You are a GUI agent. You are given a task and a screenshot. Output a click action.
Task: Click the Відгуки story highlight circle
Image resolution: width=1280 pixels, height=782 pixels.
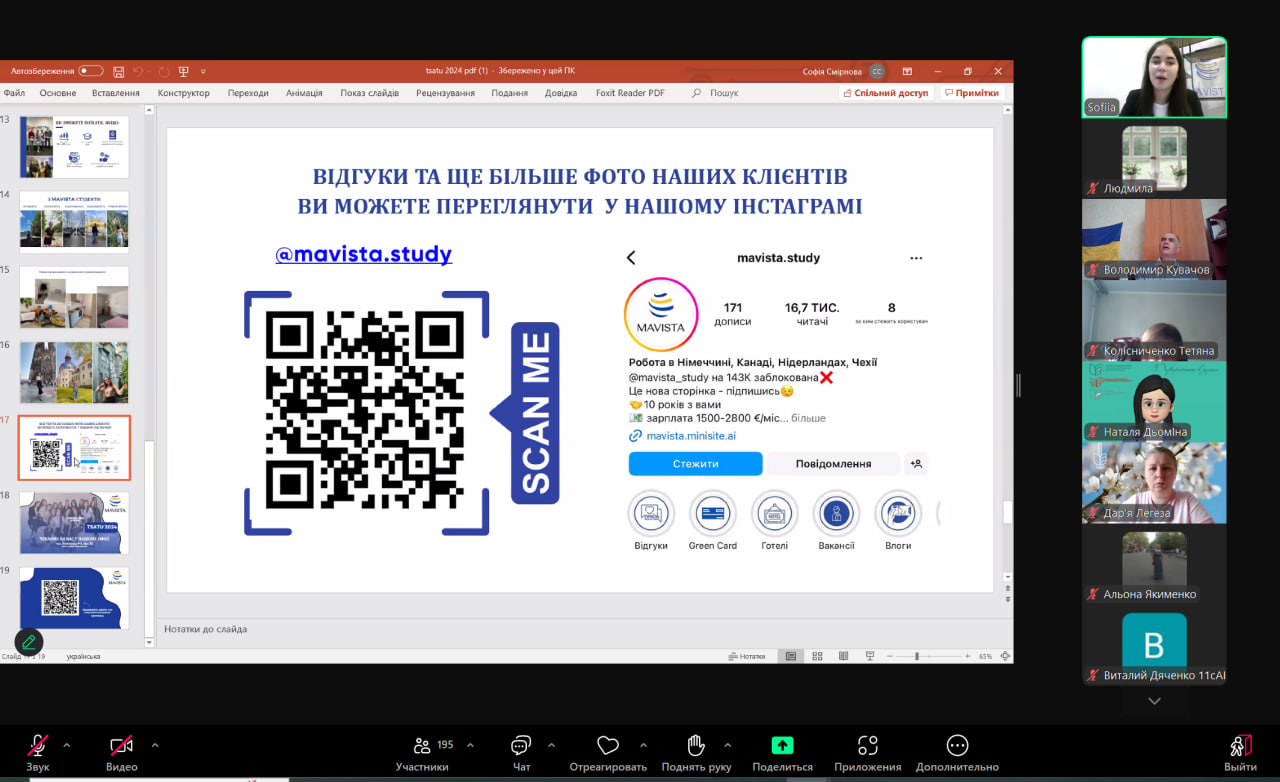click(651, 514)
